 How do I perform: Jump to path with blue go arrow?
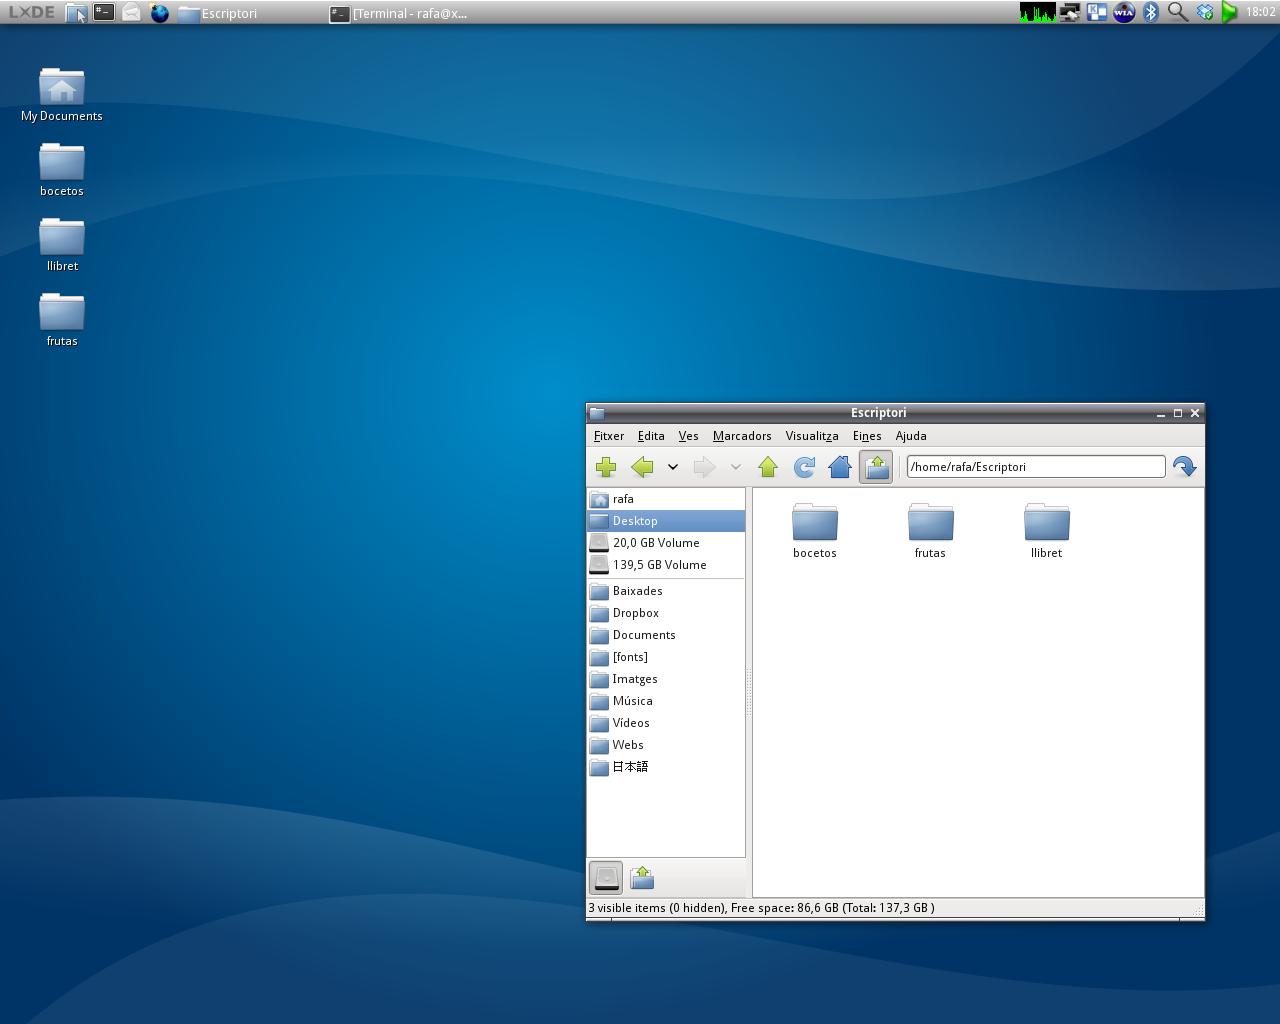pyautogui.click(x=1184, y=467)
